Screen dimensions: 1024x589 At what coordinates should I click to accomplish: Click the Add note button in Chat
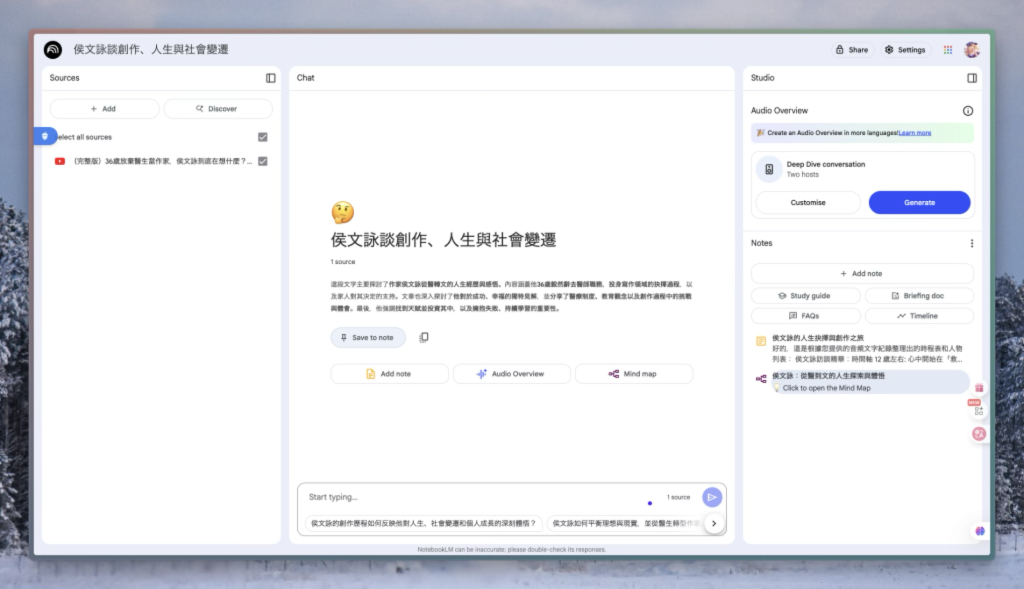(389, 374)
